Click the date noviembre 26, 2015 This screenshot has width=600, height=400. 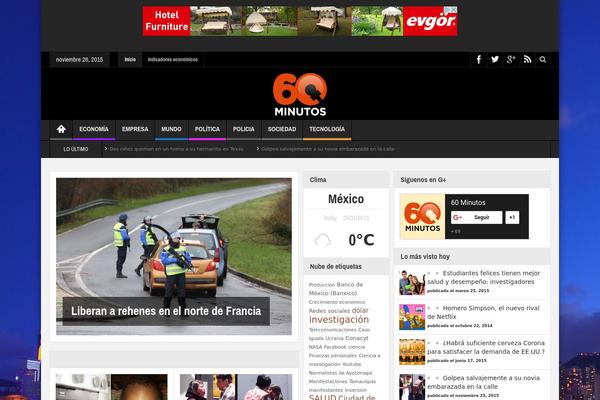[79, 60]
